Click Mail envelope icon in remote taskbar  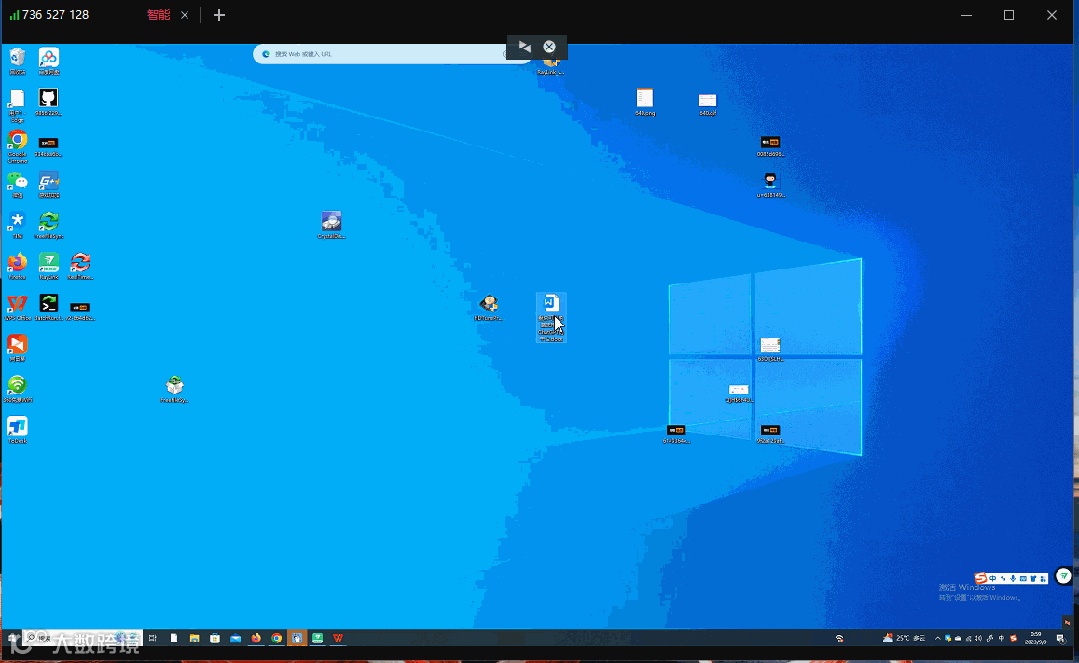tap(235, 638)
